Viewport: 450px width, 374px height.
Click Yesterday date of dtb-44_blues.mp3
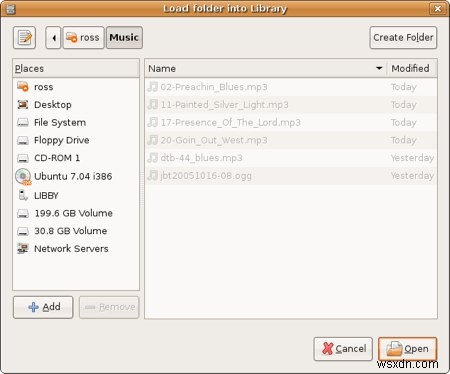coord(412,158)
